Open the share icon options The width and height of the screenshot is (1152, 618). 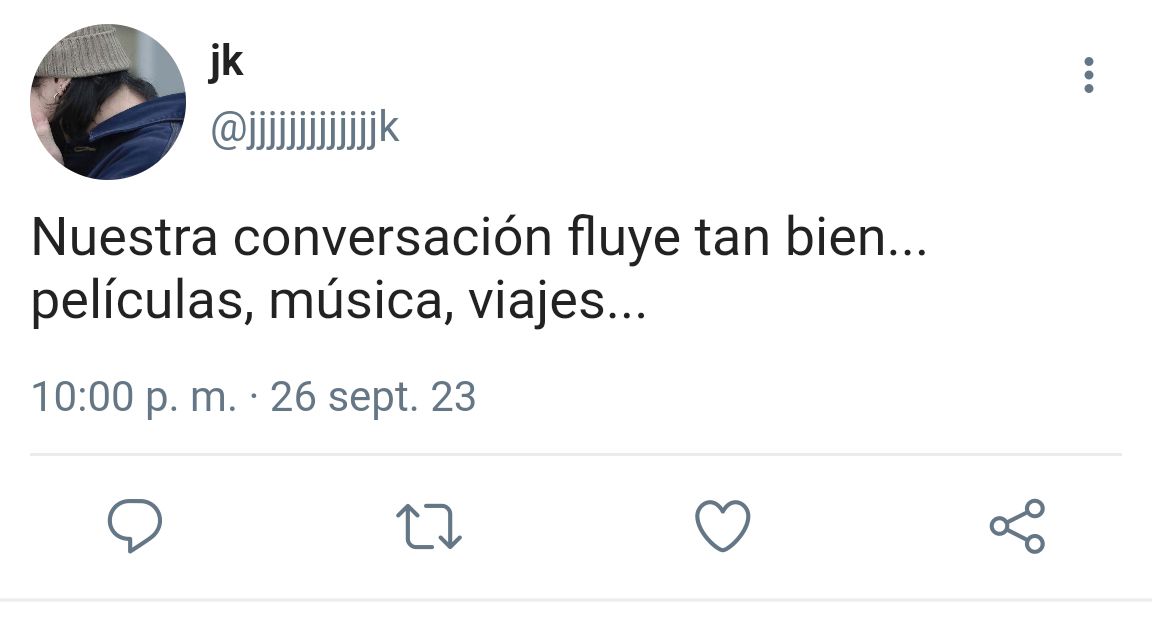1017,526
